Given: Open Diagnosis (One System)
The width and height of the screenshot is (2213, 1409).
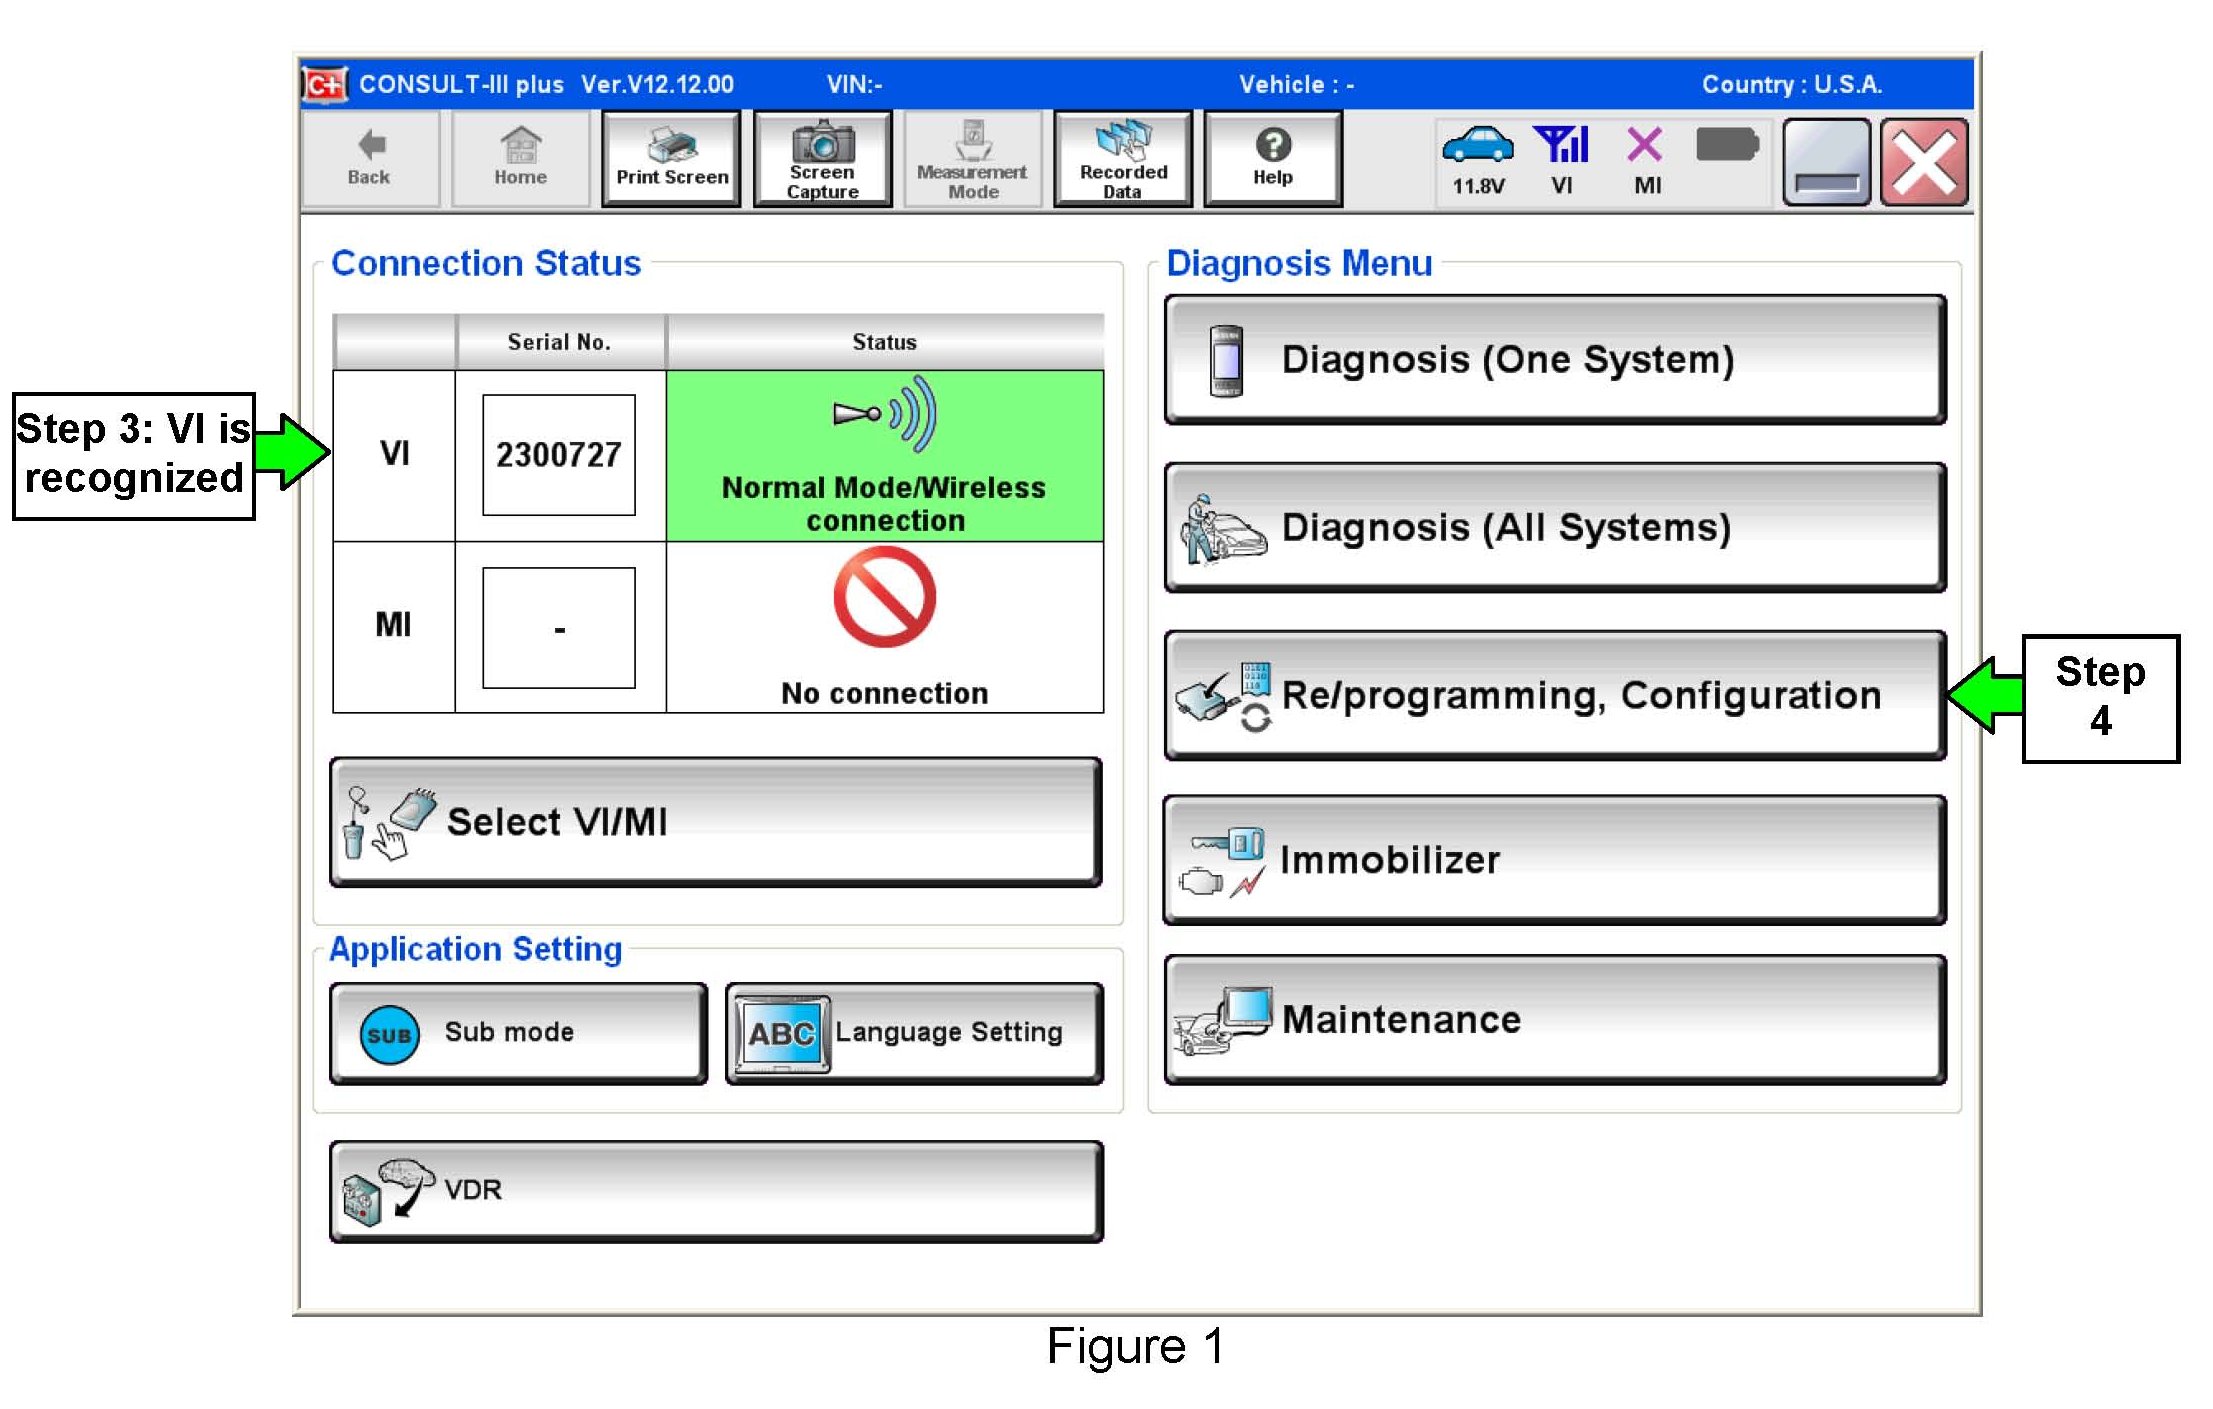Looking at the screenshot, I should pos(1554,360).
